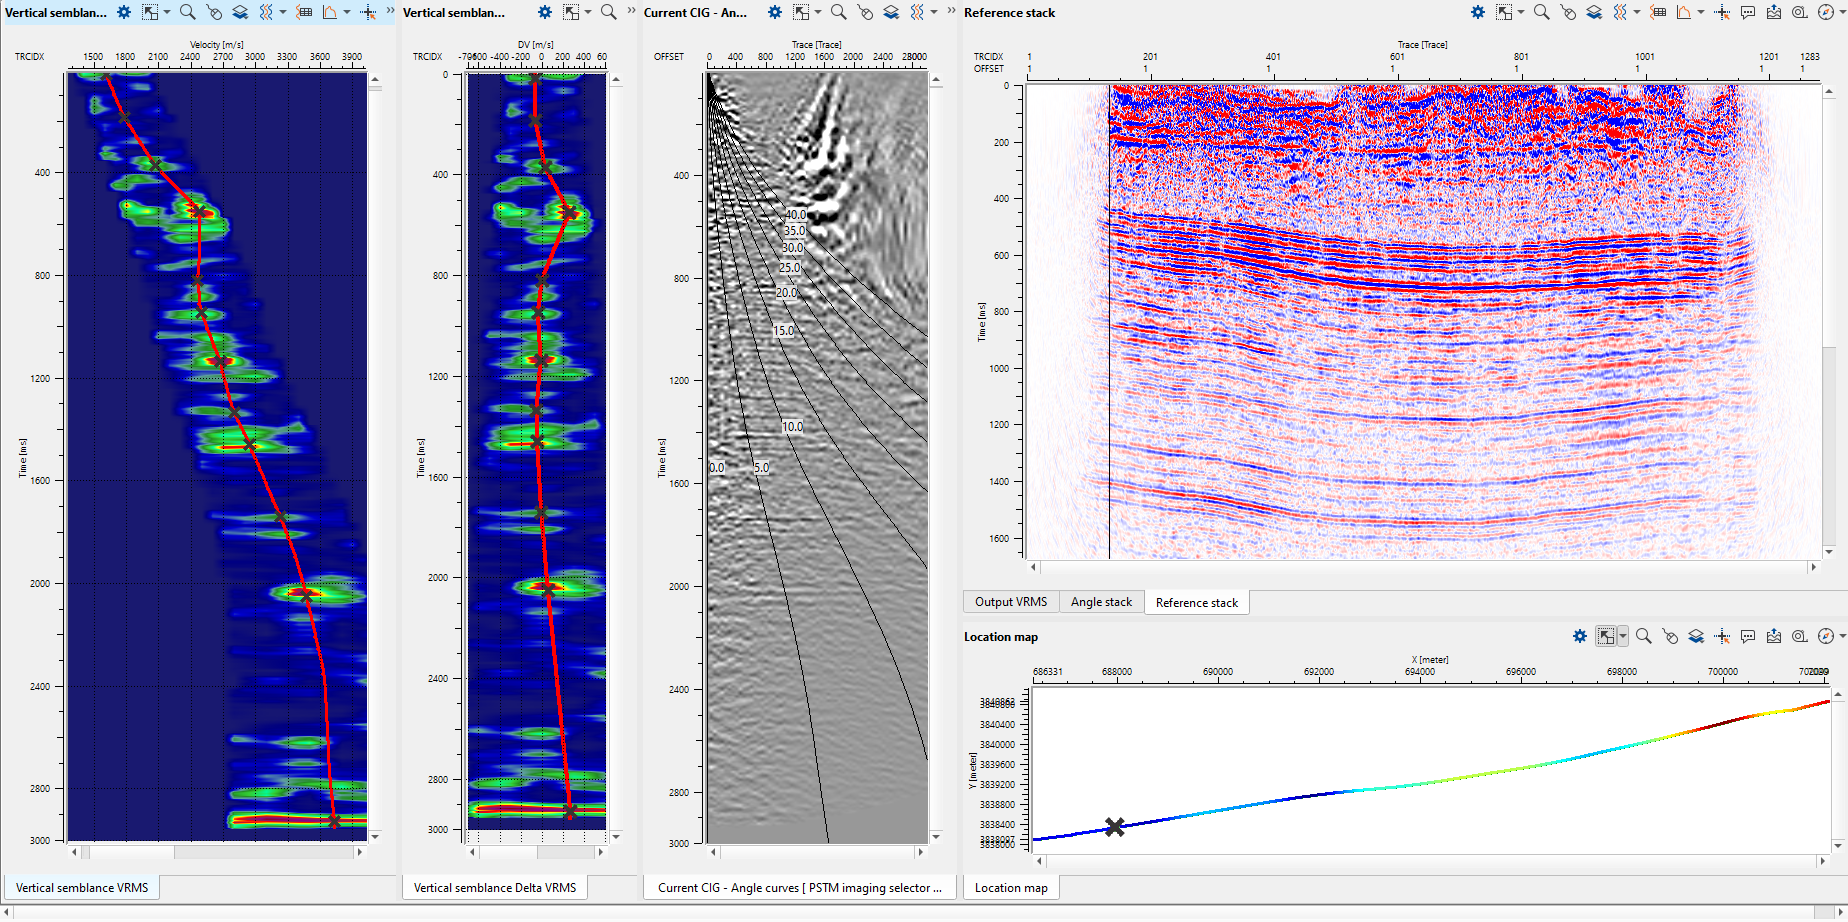Select the Location map bottom tab

coord(1011,888)
